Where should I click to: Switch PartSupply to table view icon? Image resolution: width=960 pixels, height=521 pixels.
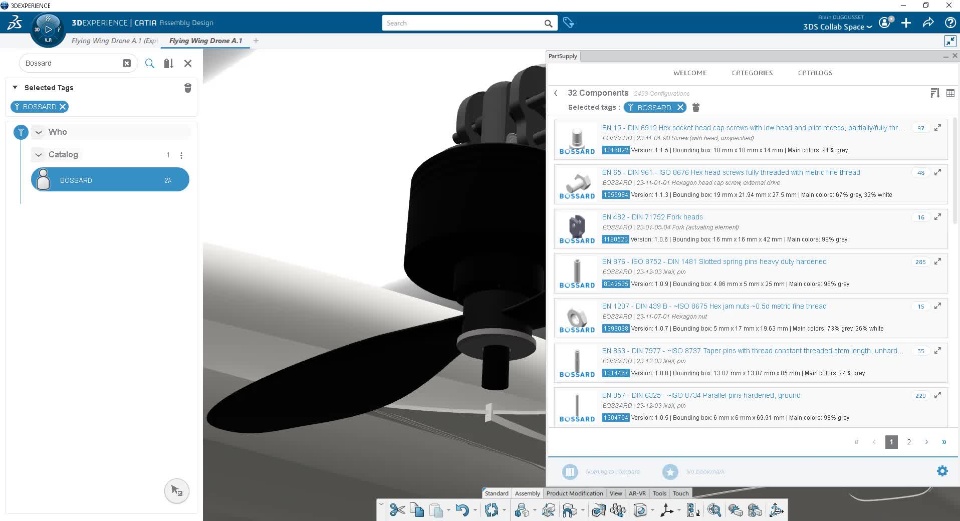(950, 93)
